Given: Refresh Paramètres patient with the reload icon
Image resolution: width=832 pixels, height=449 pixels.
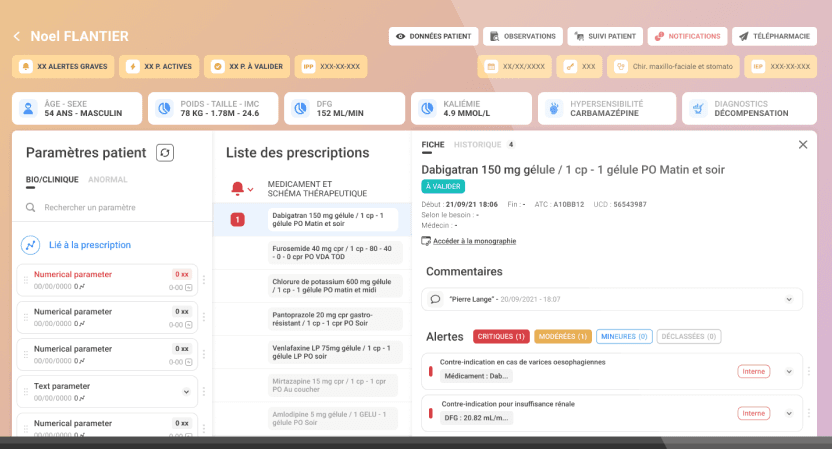Looking at the screenshot, I should [x=165, y=153].
